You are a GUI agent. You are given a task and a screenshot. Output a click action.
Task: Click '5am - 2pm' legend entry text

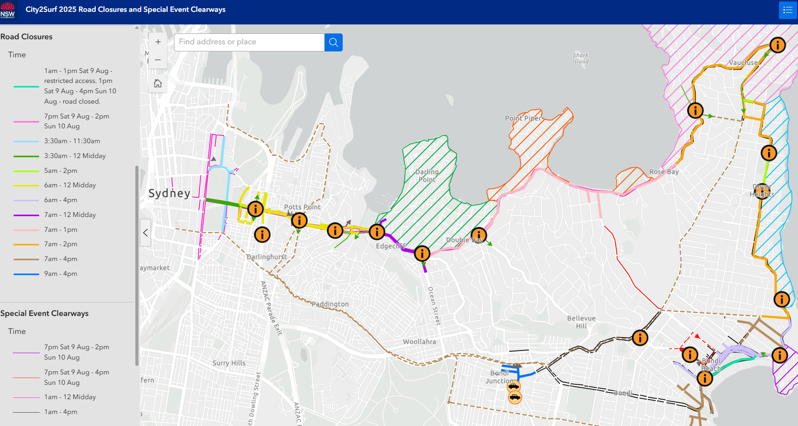coord(61,171)
